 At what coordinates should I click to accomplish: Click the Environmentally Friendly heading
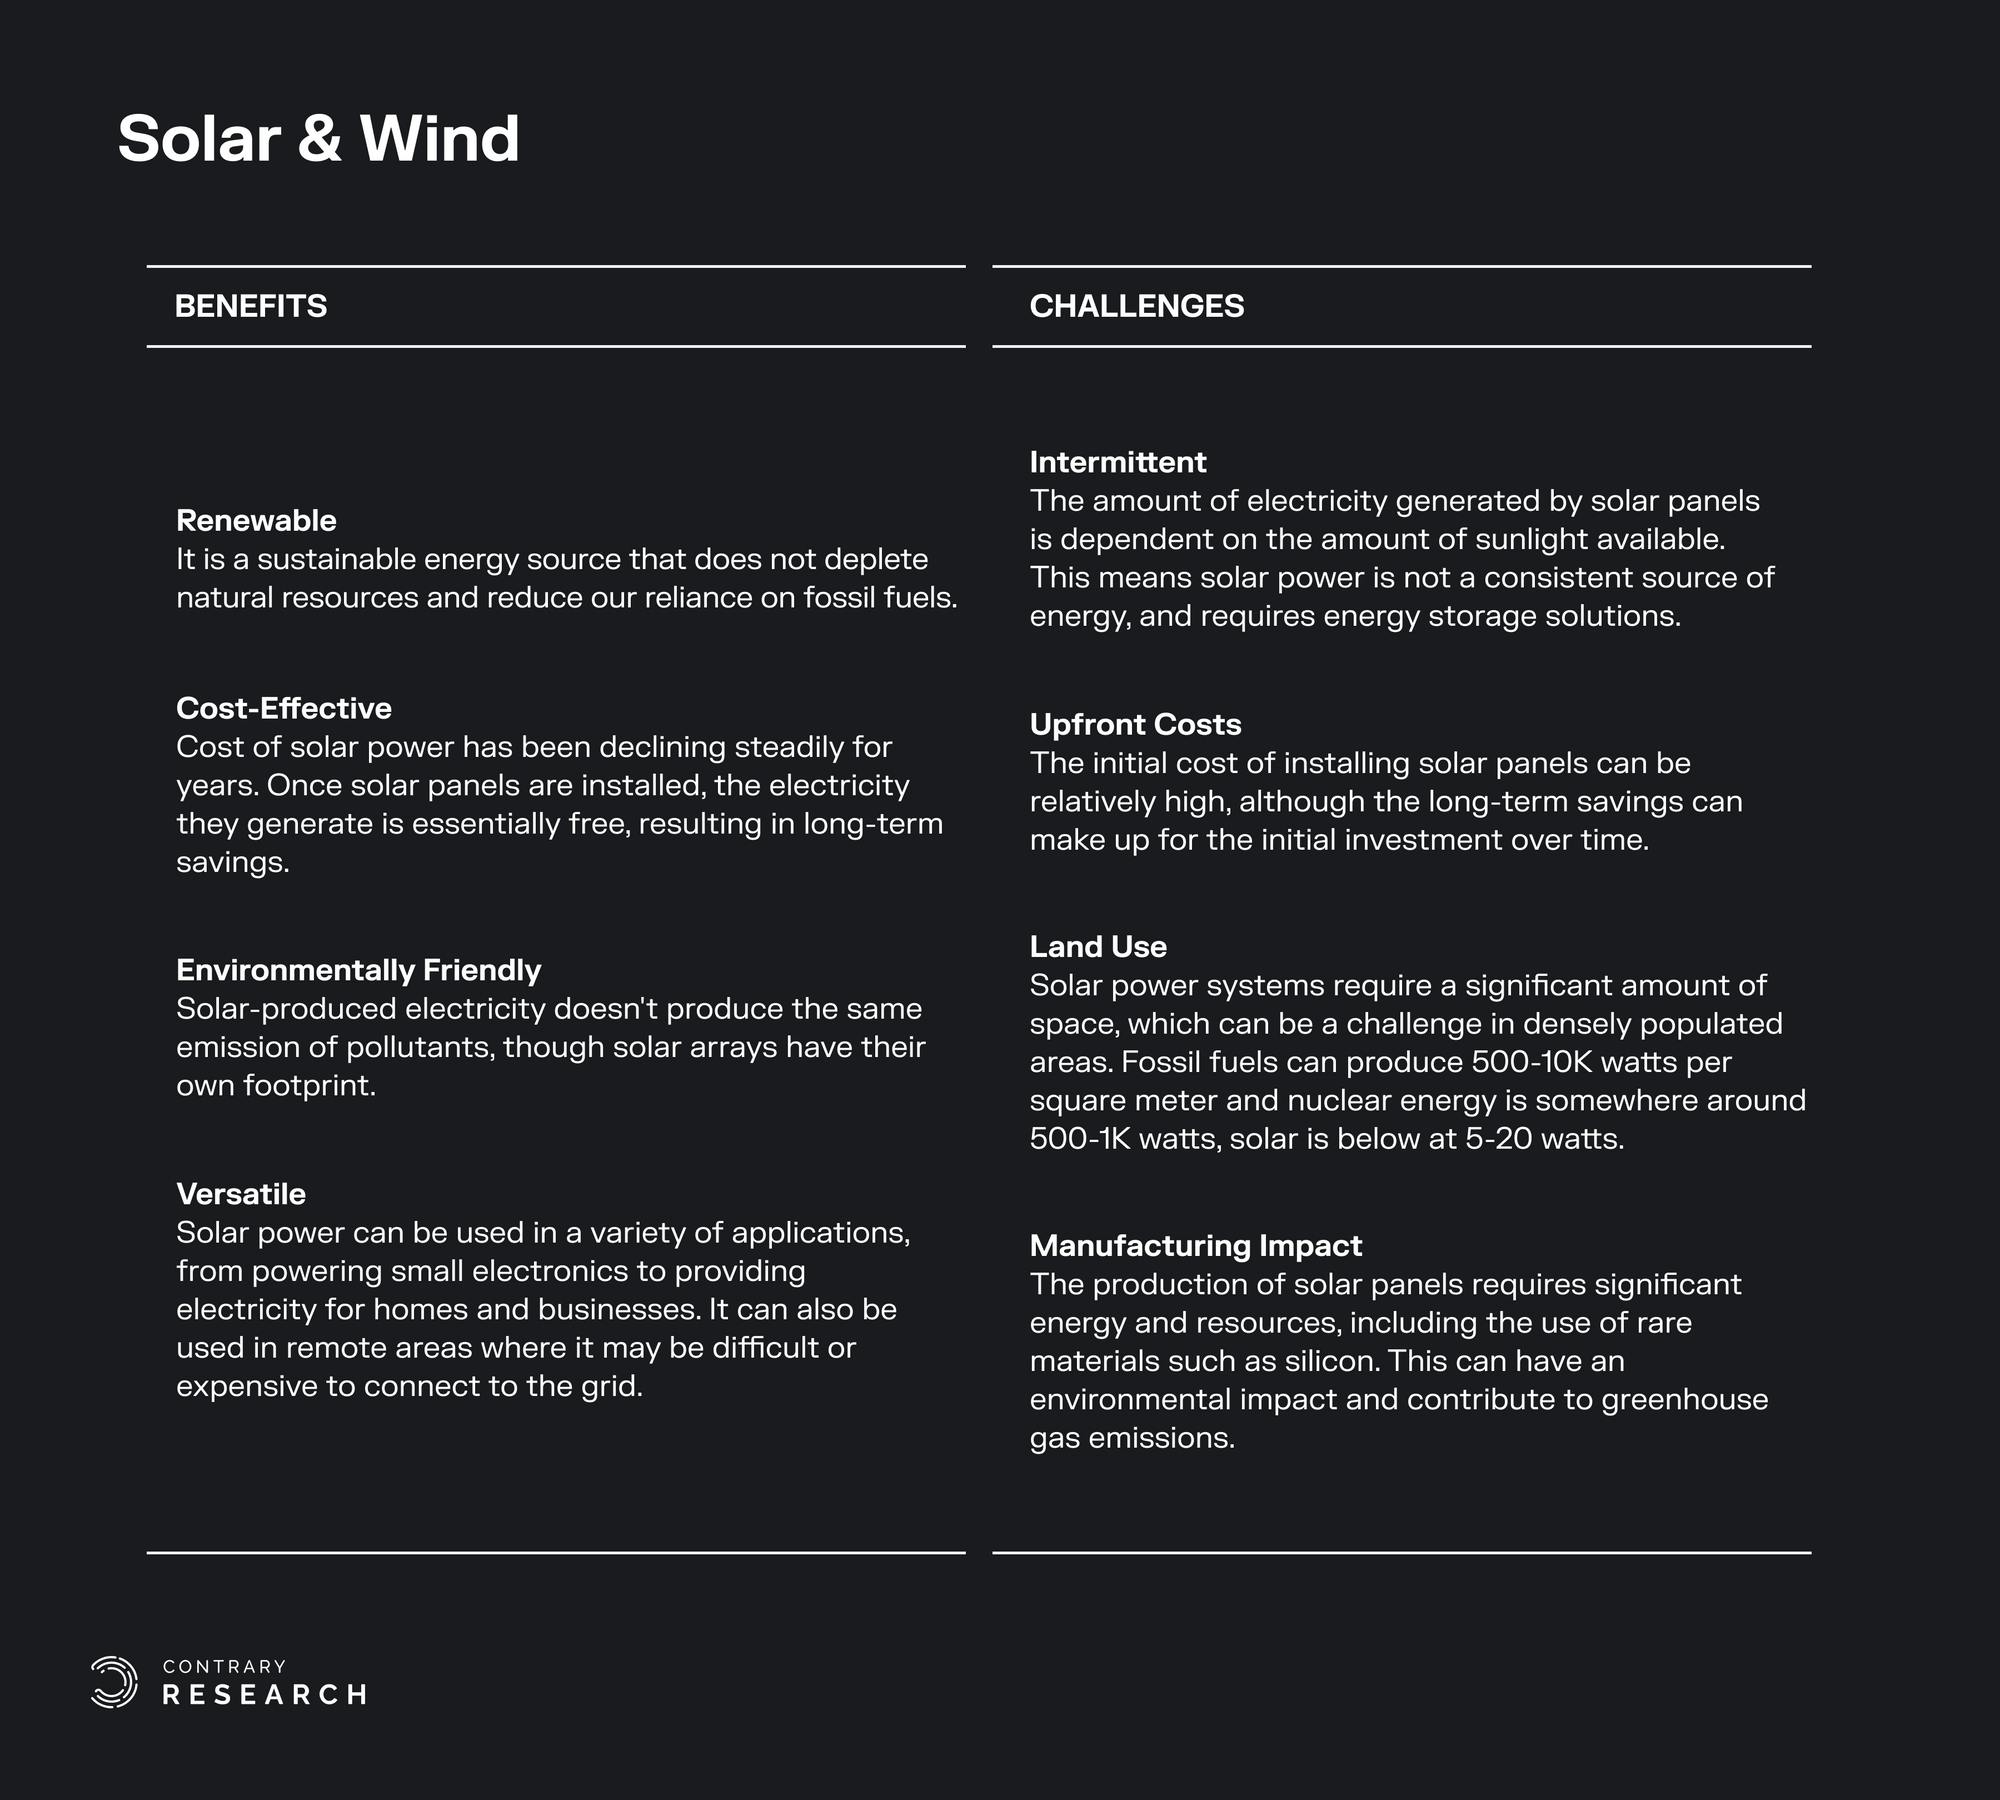tap(358, 970)
